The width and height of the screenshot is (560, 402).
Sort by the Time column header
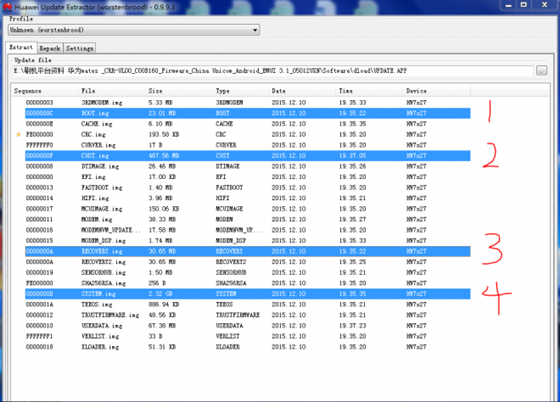coord(369,91)
